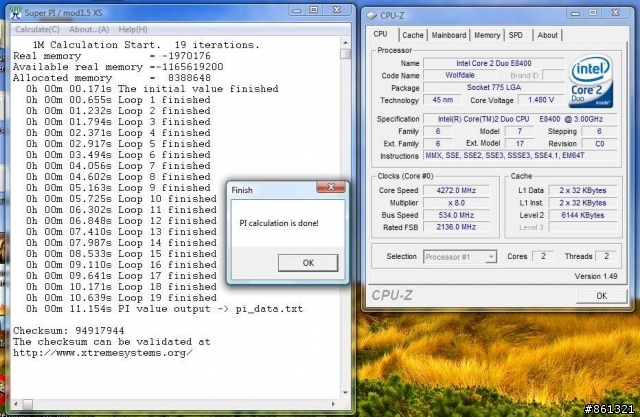This screenshot has width=640, height=417.
Task: Click the Instructions field listing MMX, SSE
Action: [520, 155]
